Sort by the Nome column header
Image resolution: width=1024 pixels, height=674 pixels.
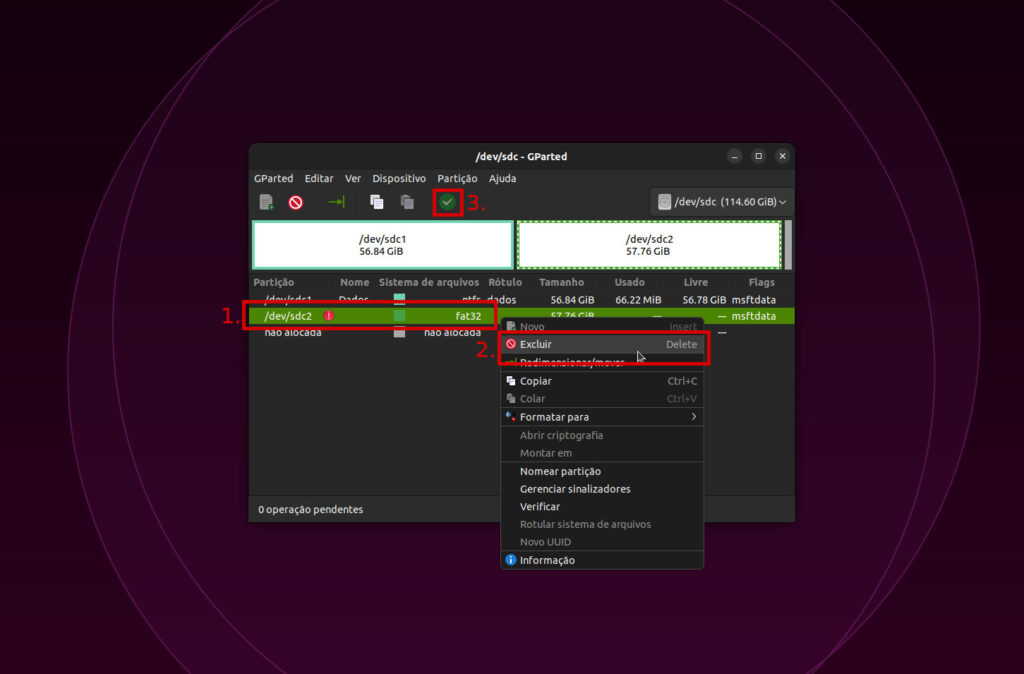(x=355, y=282)
